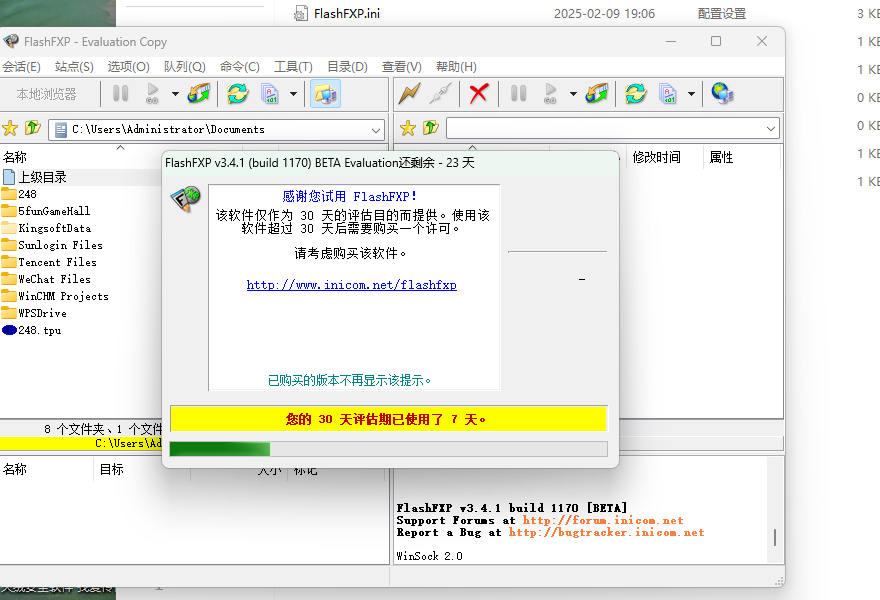Image resolution: width=880 pixels, height=600 pixels.
Task: Open local transfer mode dropdown arrow
Action: [293, 94]
